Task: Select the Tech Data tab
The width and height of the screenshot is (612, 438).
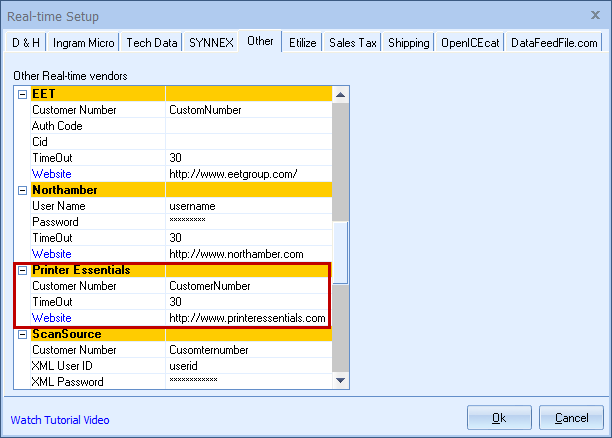Action: [152, 42]
